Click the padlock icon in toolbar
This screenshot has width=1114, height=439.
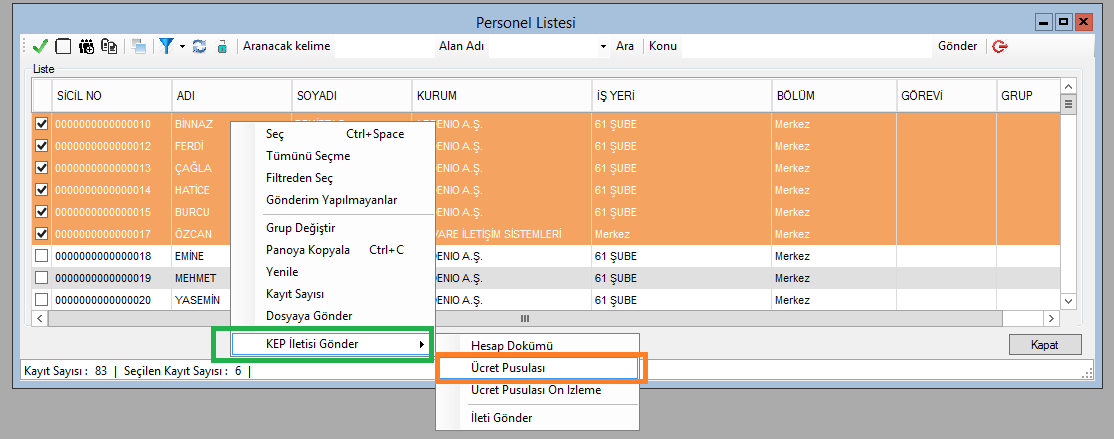[222, 46]
